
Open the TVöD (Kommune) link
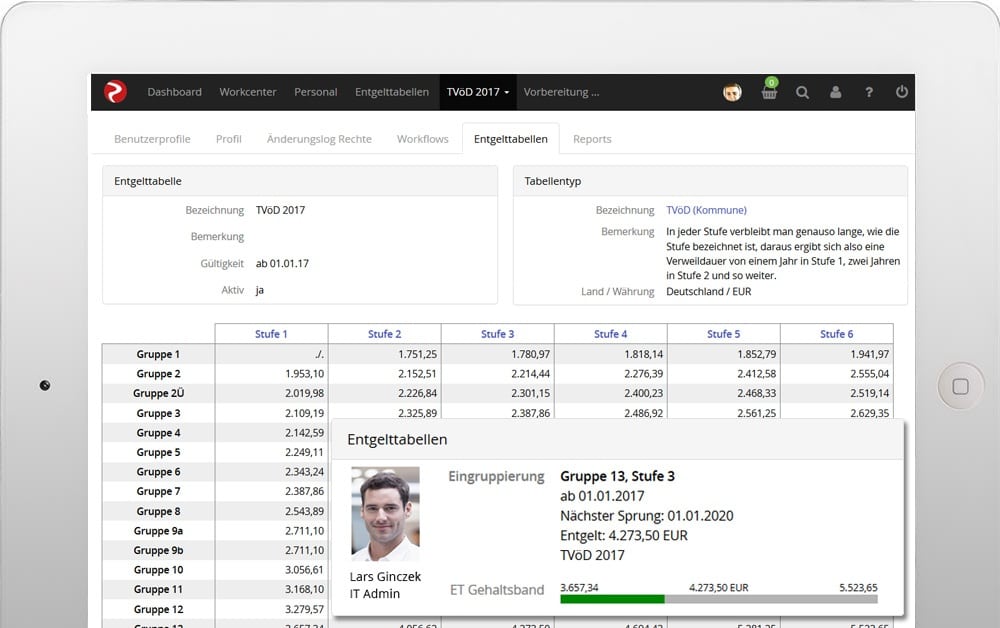(x=706, y=210)
